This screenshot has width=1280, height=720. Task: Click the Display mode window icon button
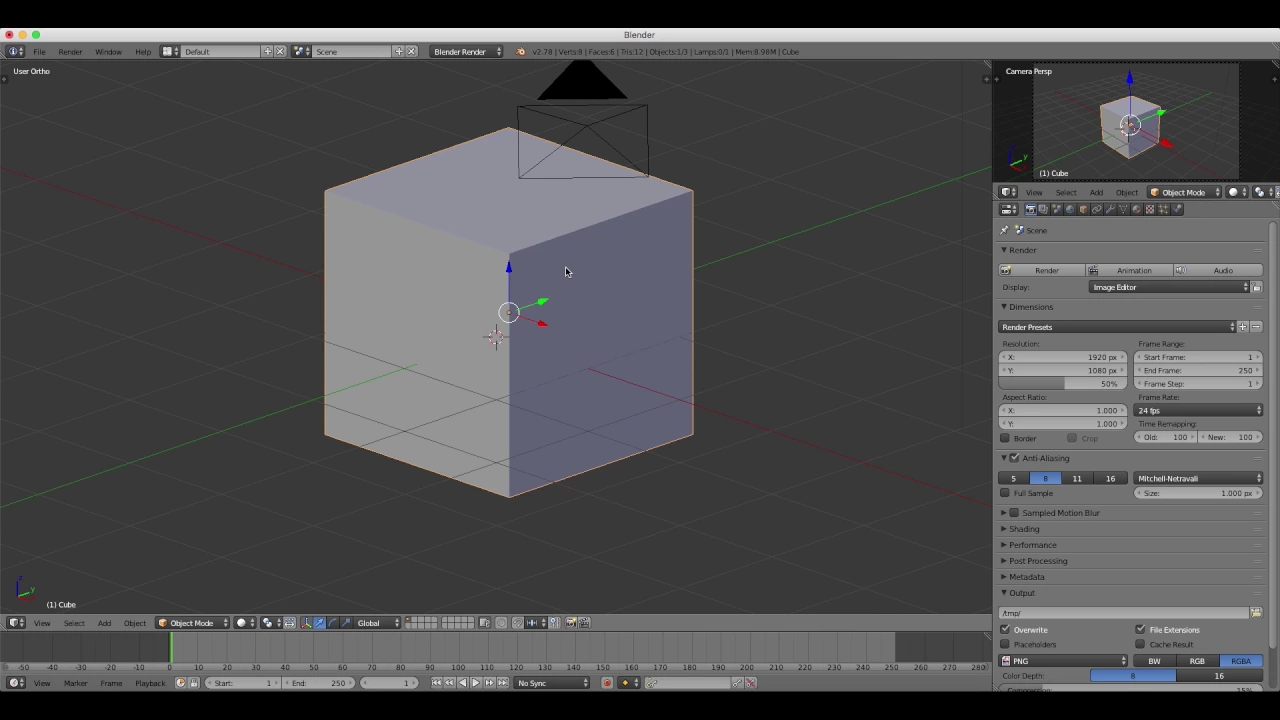pos(1257,287)
